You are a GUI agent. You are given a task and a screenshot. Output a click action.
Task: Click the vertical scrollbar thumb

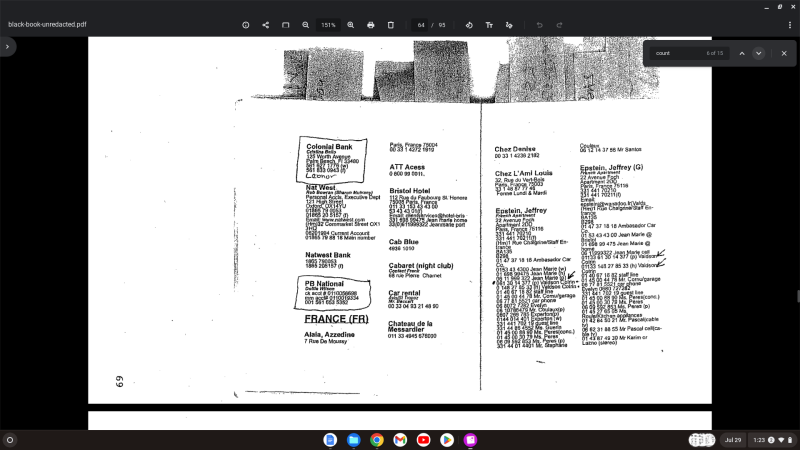(x=798, y=296)
